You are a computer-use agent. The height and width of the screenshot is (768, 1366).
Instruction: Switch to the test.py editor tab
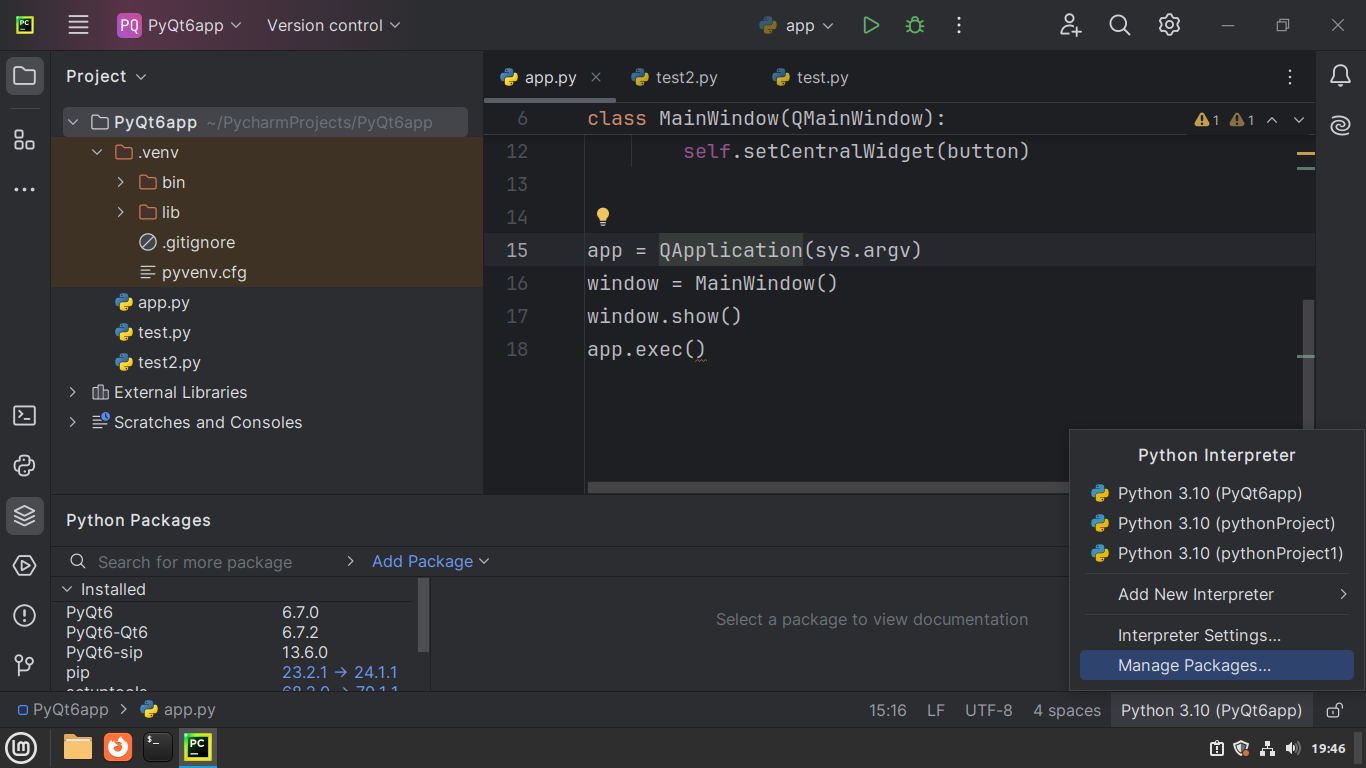[811, 77]
